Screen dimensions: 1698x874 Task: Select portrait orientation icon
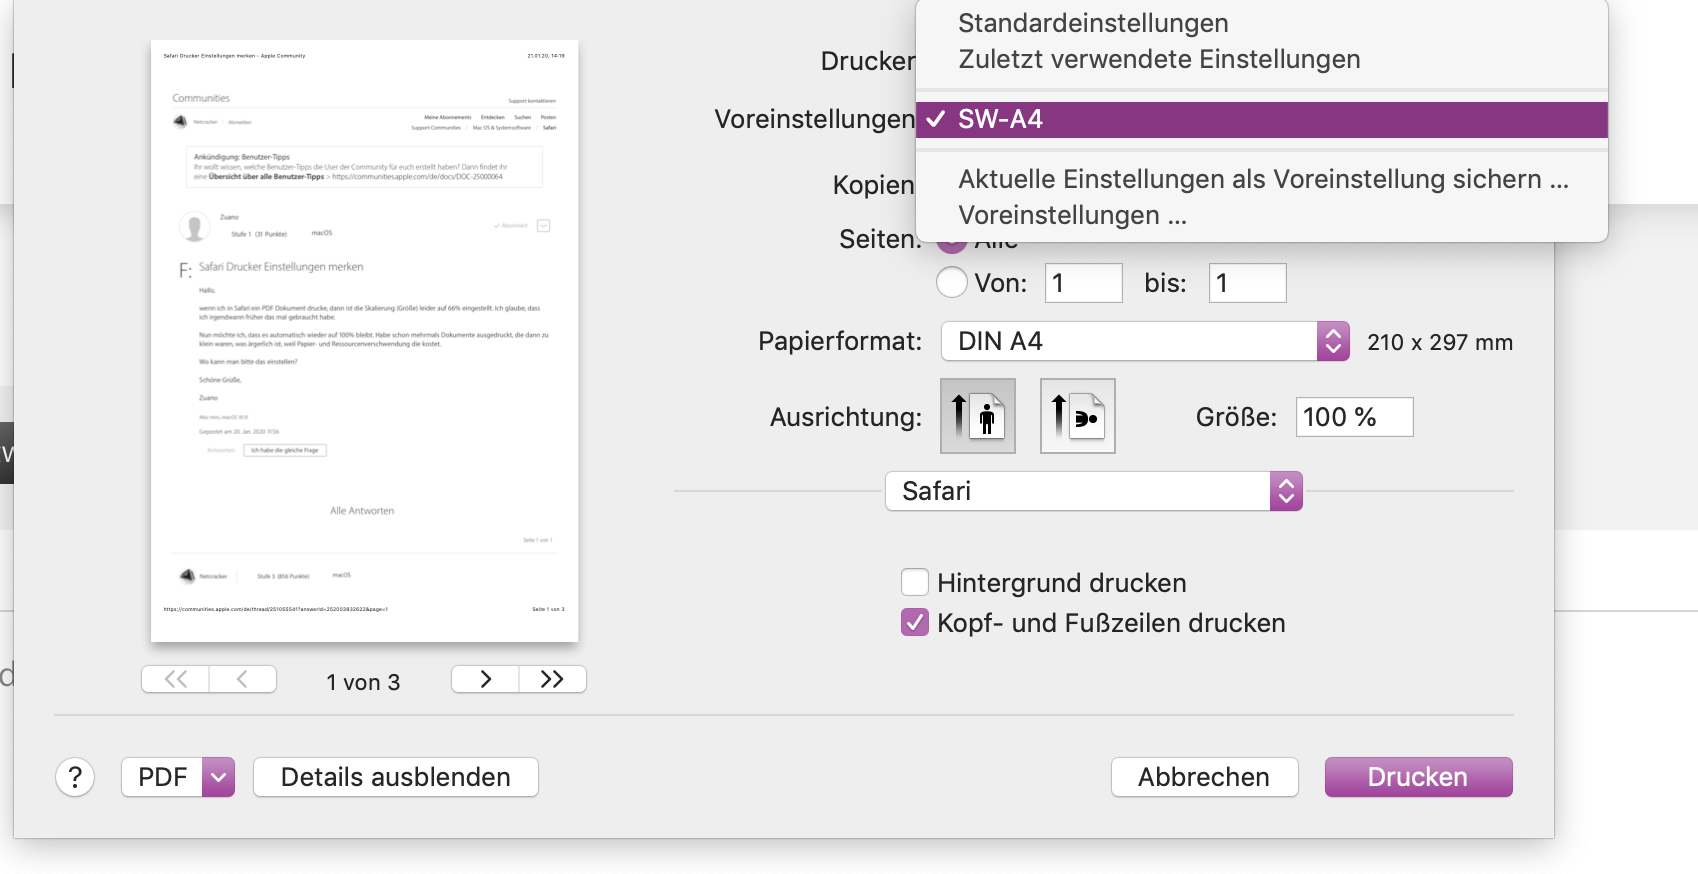[x=977, y=416]
